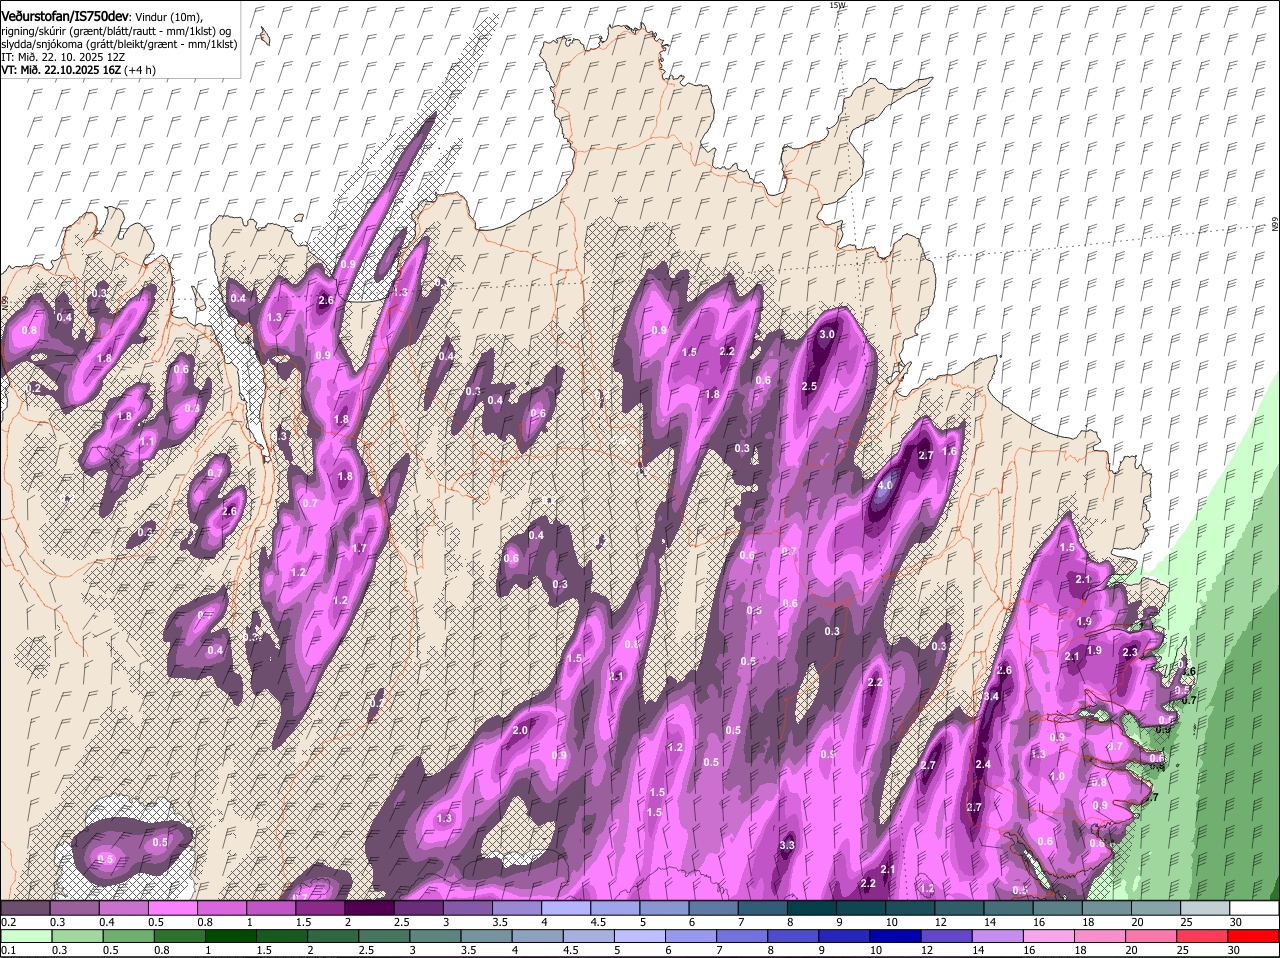Click the 4.0 precipitation value on the map

point(884,487)
